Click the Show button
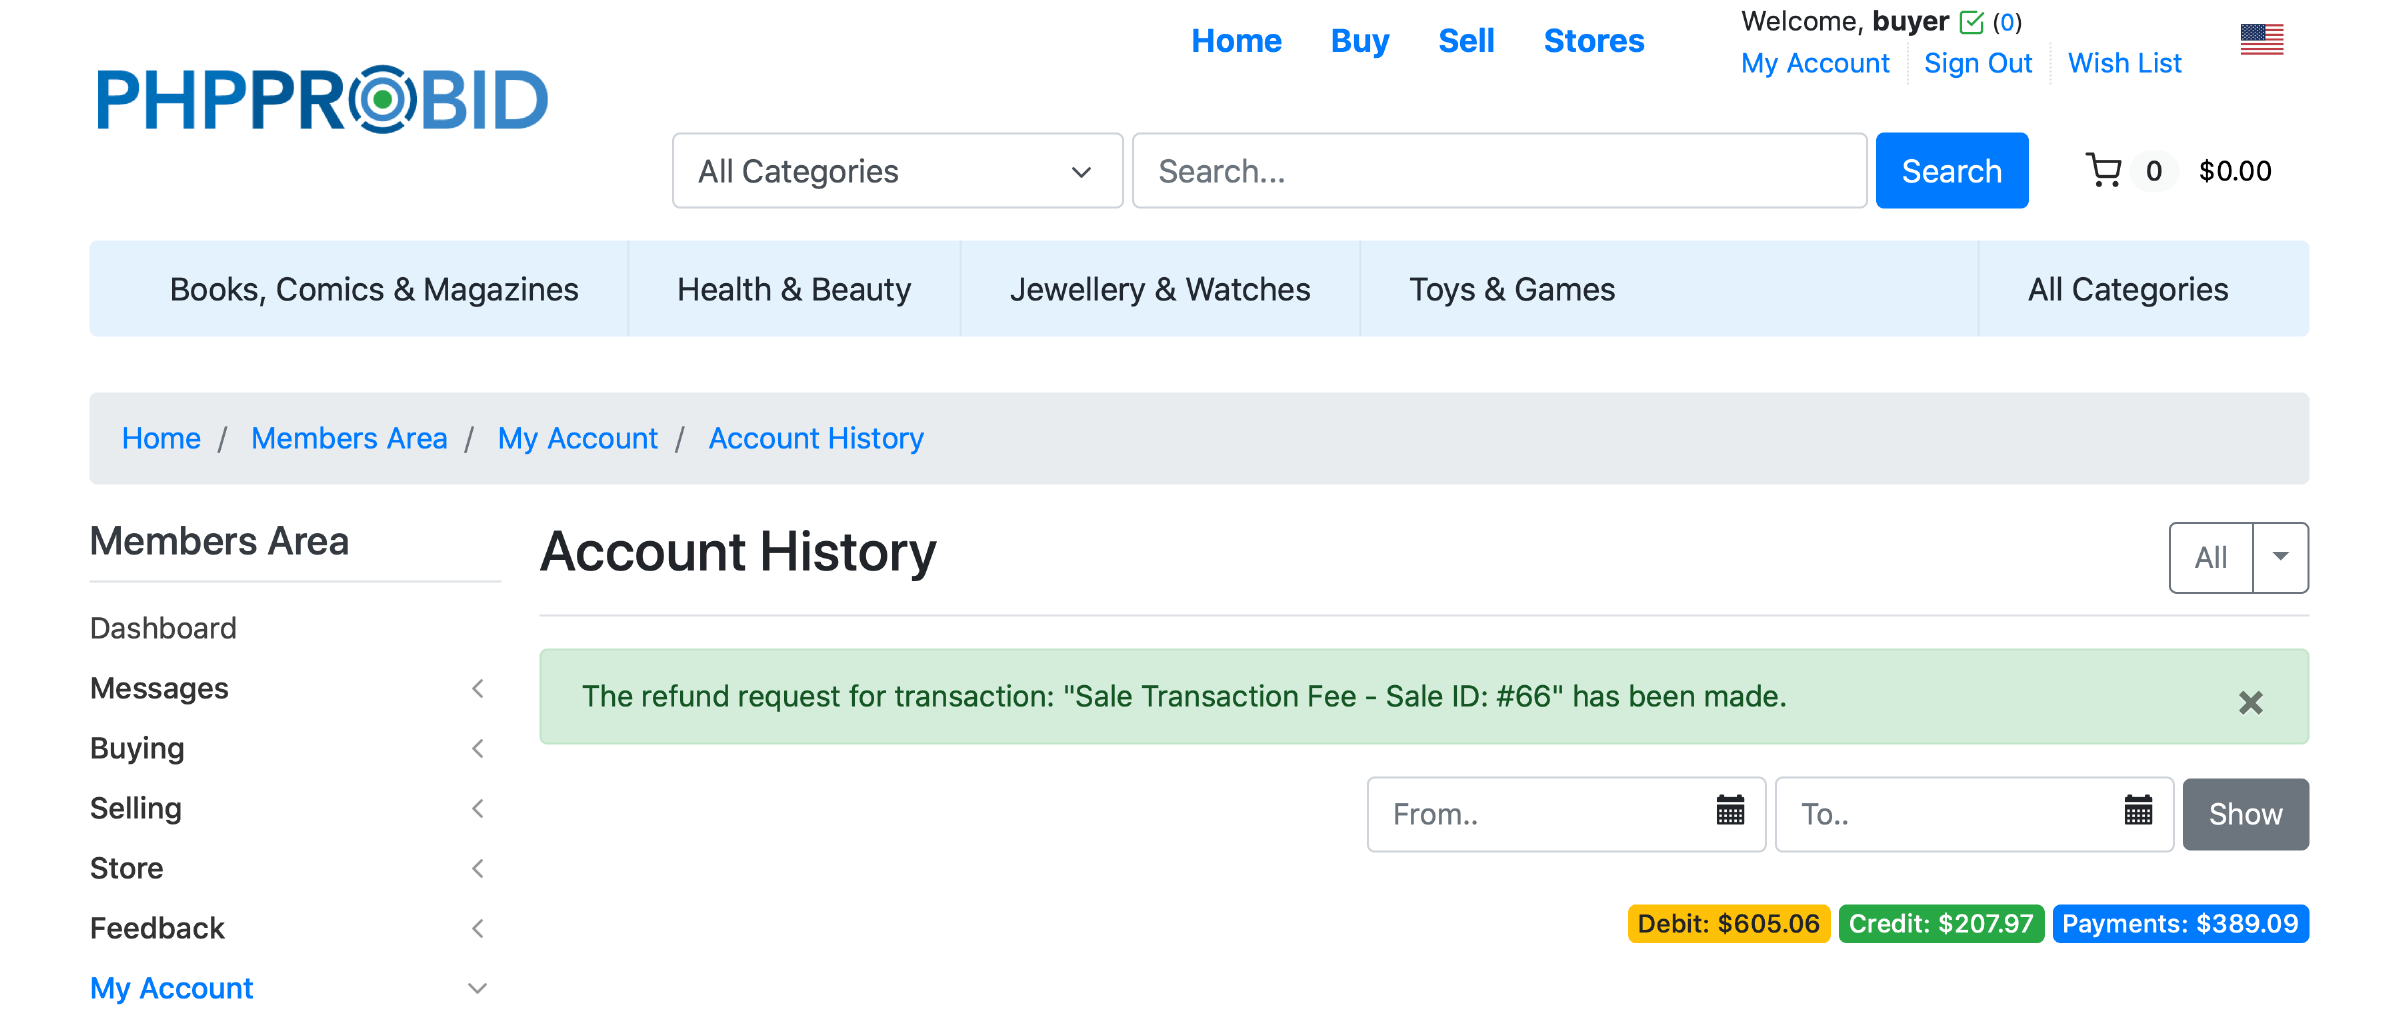Screen dimensions: 2400x1009 tap(2245, 815)
